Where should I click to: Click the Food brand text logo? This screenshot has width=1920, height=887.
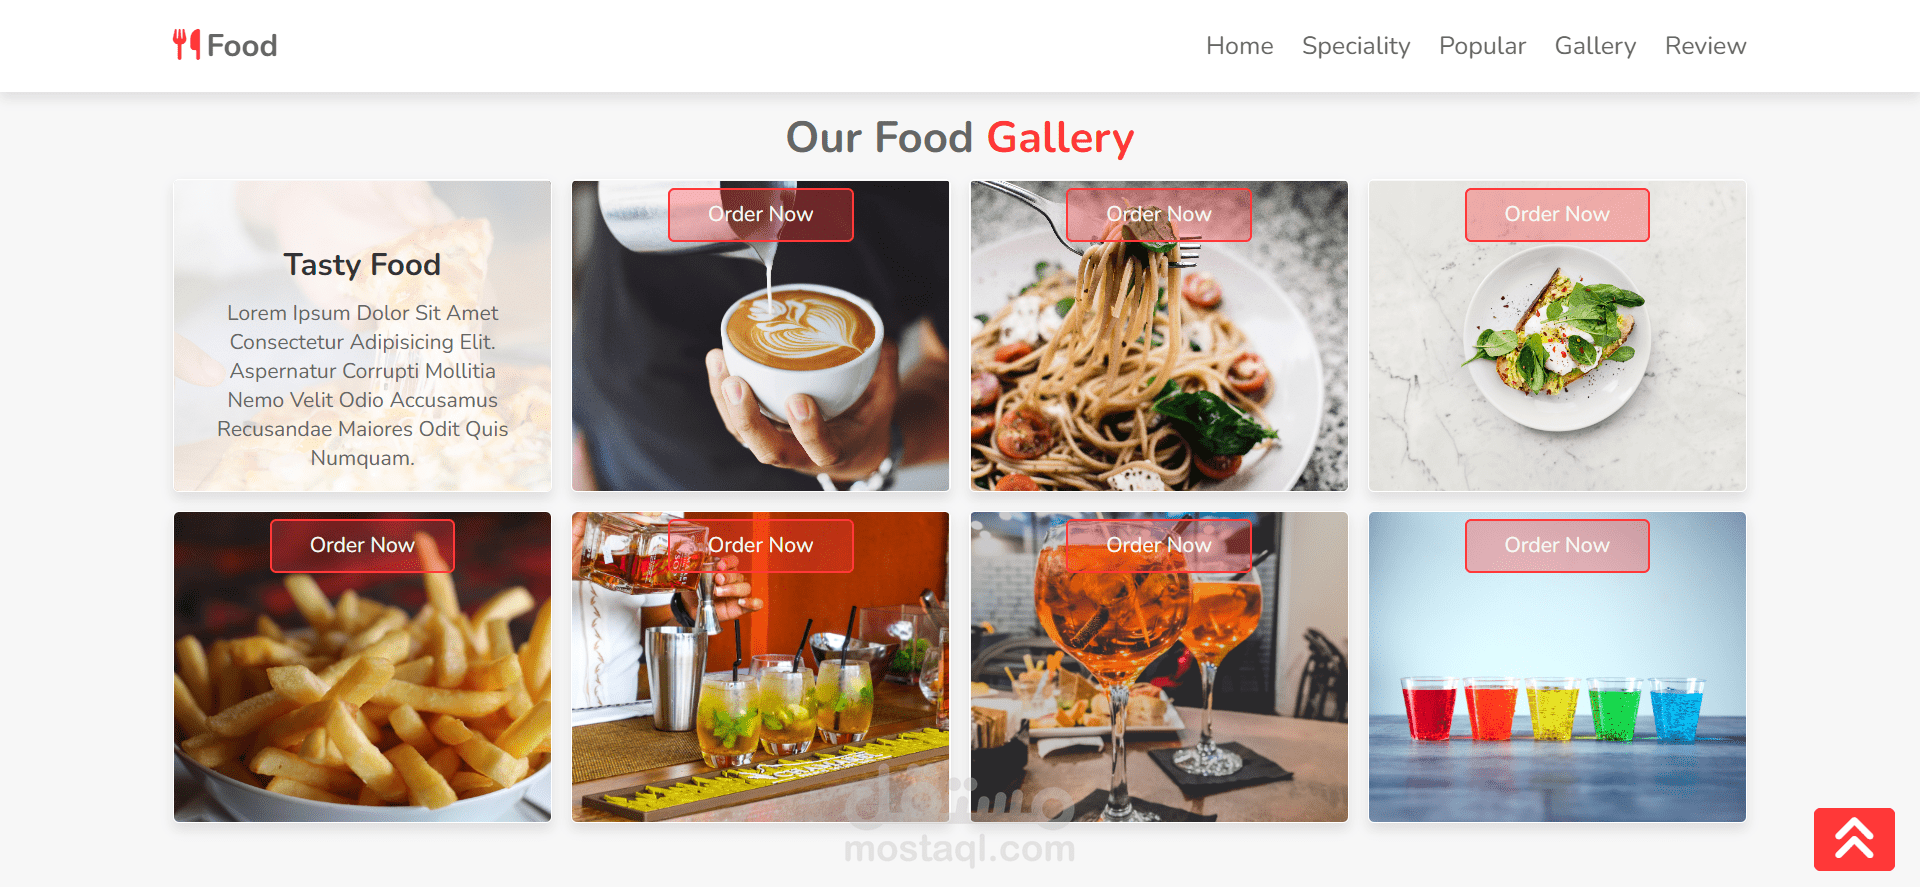pyautogui.click(x=242, y=45)
